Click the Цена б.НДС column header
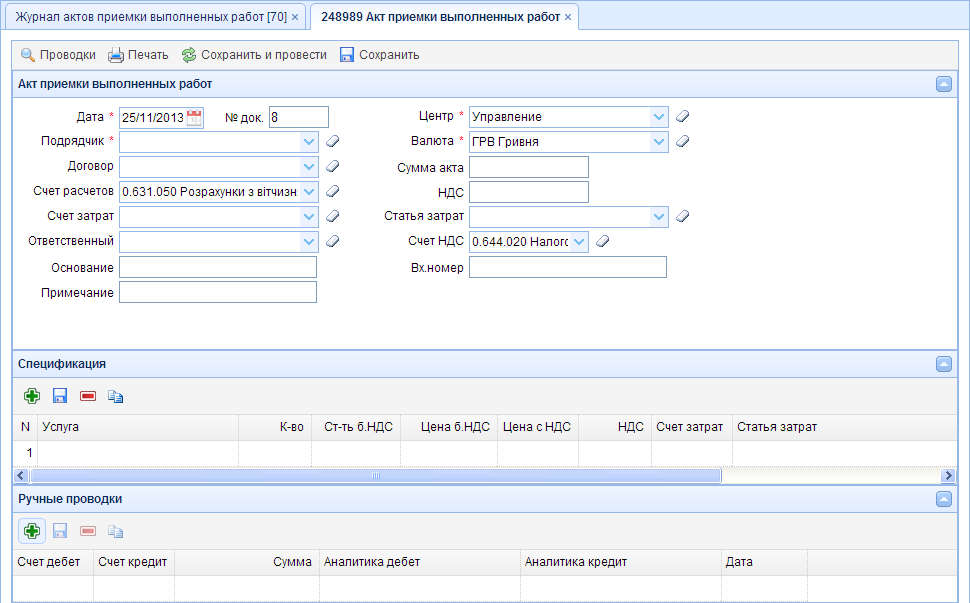Screen dimensions: 970x603 pos(449,427)
